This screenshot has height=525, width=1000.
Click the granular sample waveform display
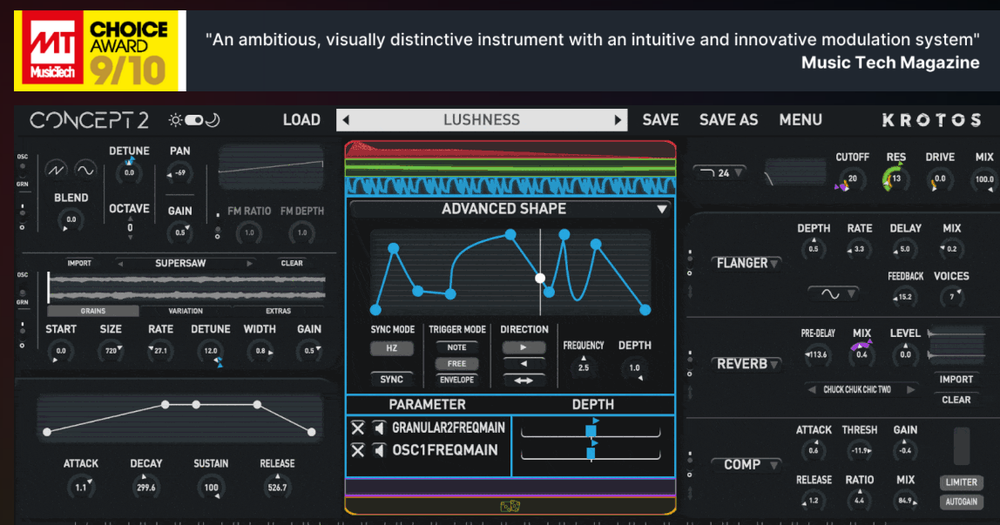click(188, 286)
